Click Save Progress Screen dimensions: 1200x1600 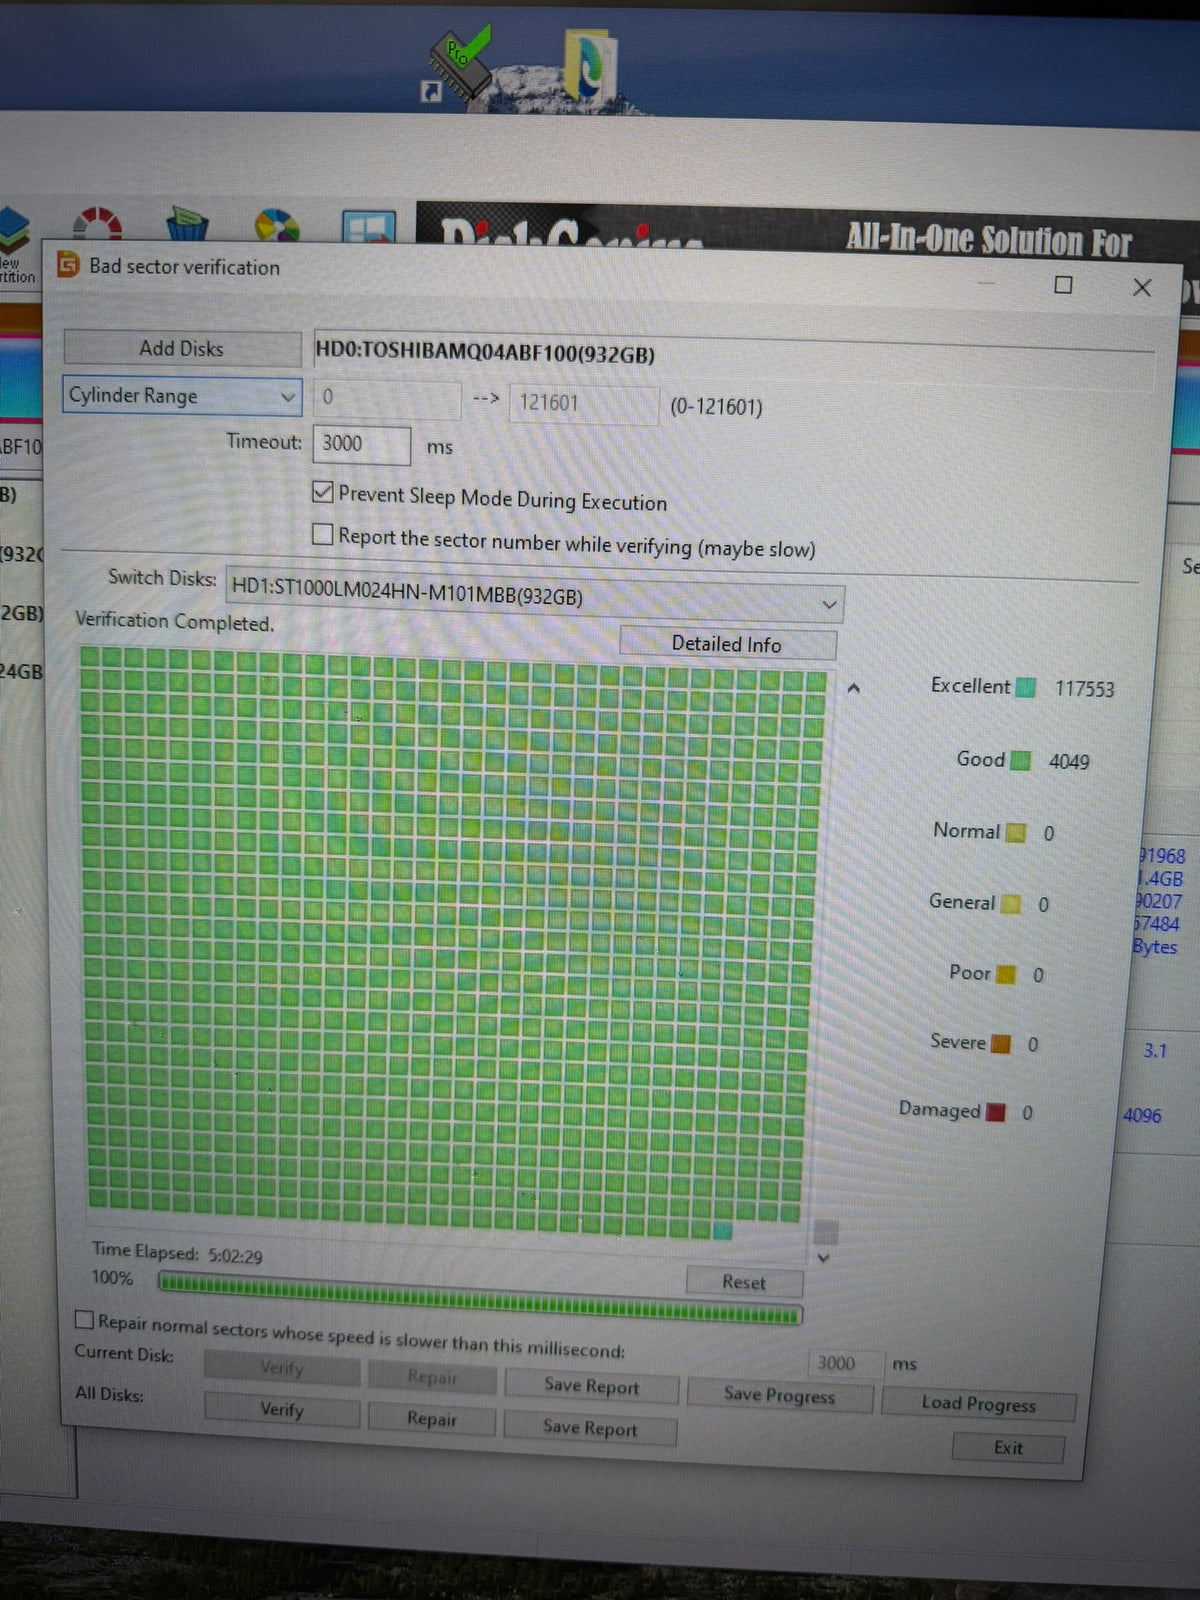coord(779,1395)
